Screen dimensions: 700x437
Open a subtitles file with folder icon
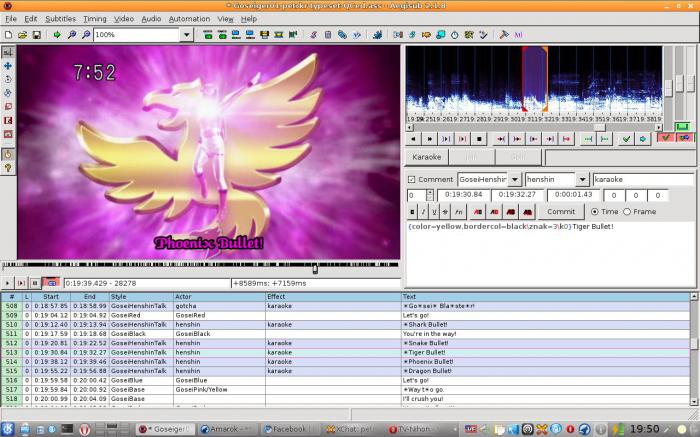22,34
